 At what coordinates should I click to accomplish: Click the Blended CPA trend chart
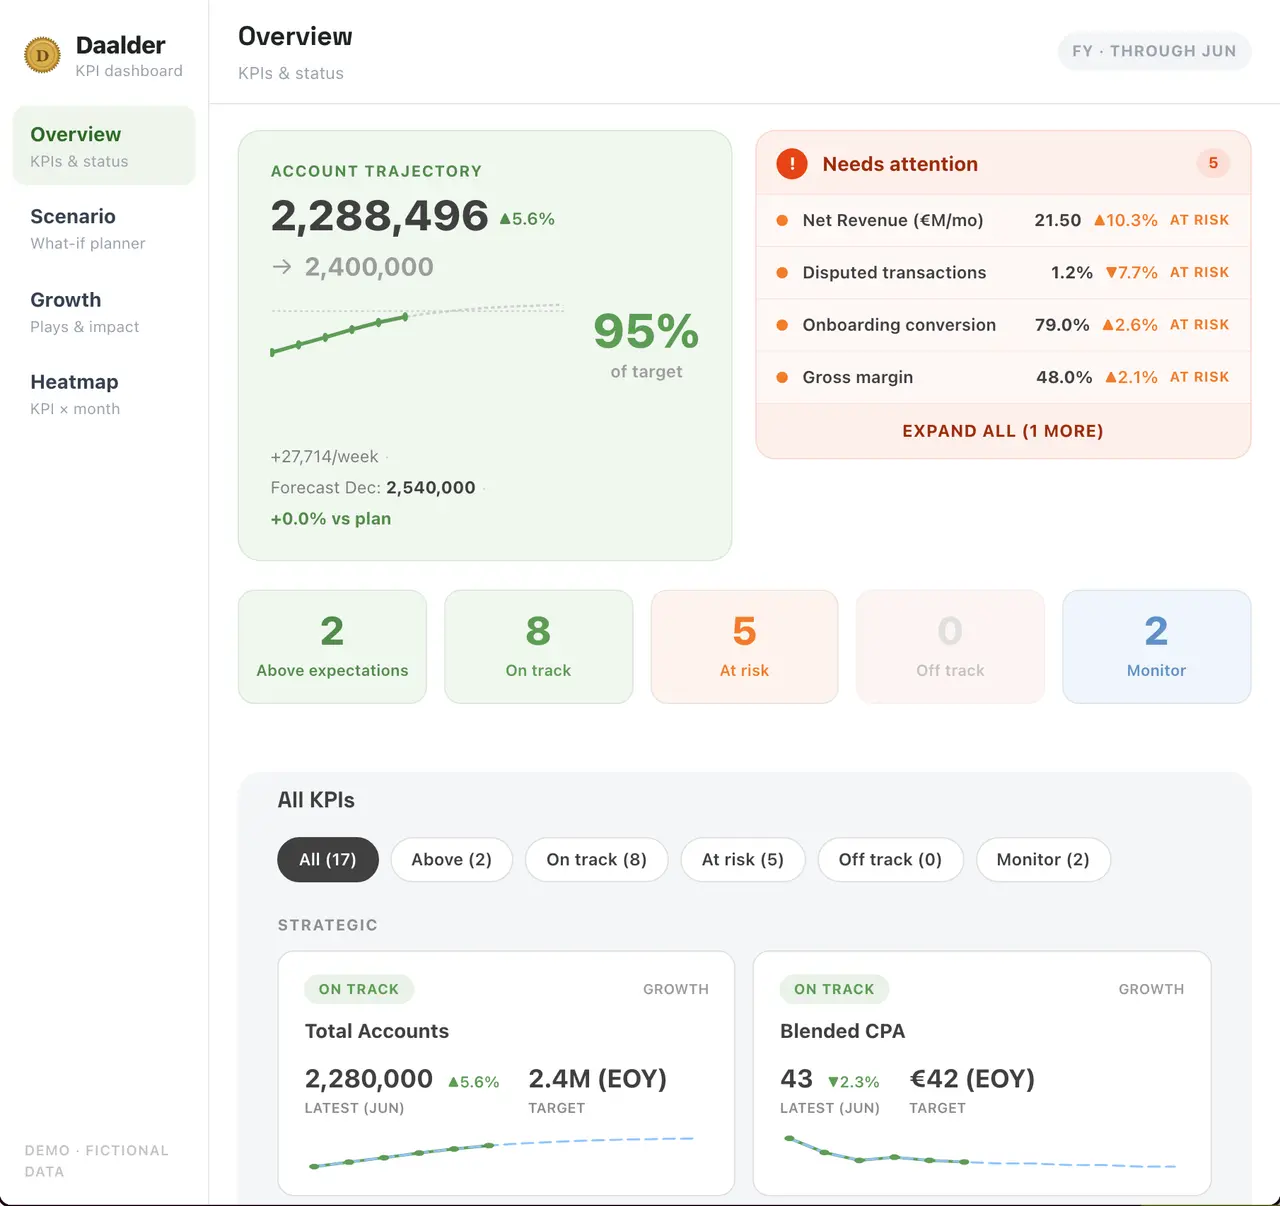pyautogui.click(x=980, y=1152)
